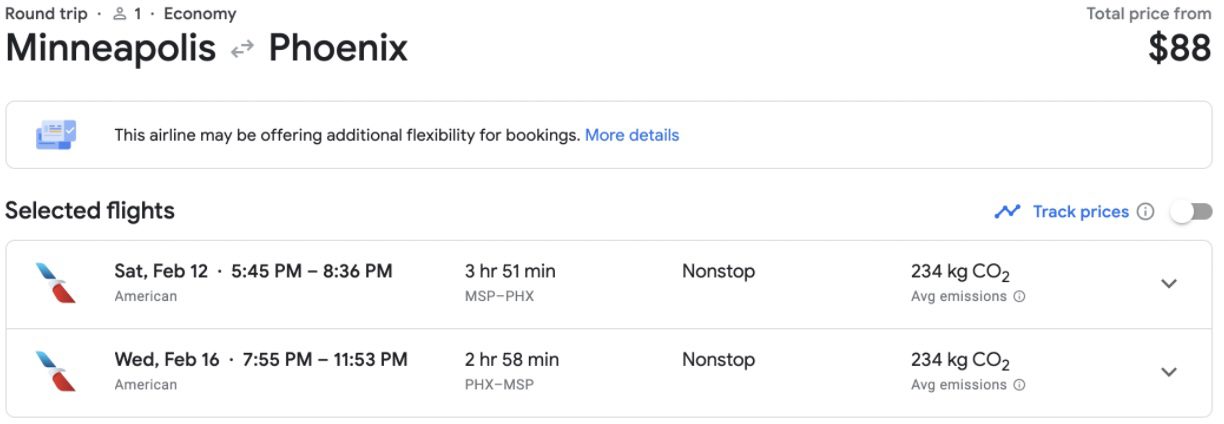
Task: Click the emissions info icon for Feb 16 flight
Action: [1019, 385]
